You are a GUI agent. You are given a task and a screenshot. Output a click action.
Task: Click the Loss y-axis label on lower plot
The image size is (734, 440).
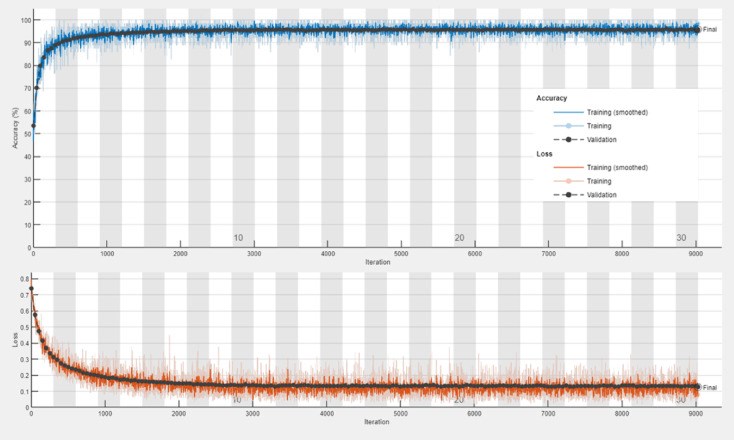(15, 340)
